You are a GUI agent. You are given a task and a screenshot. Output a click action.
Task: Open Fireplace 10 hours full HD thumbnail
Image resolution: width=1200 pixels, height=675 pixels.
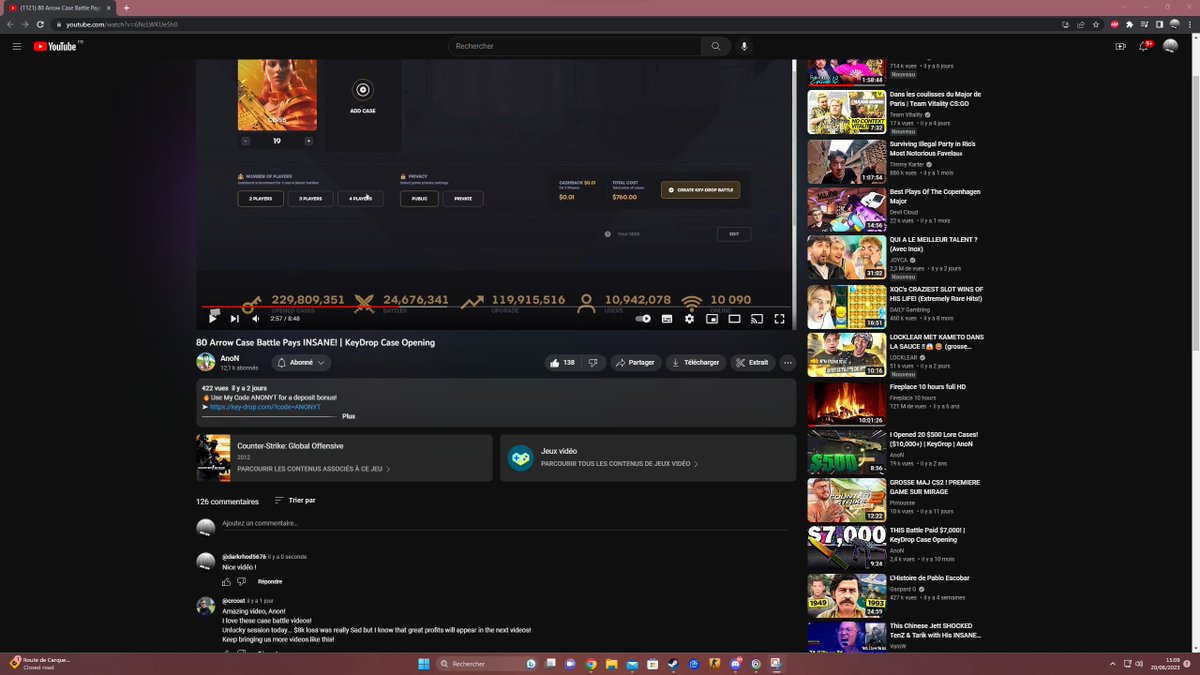(847, 405)
